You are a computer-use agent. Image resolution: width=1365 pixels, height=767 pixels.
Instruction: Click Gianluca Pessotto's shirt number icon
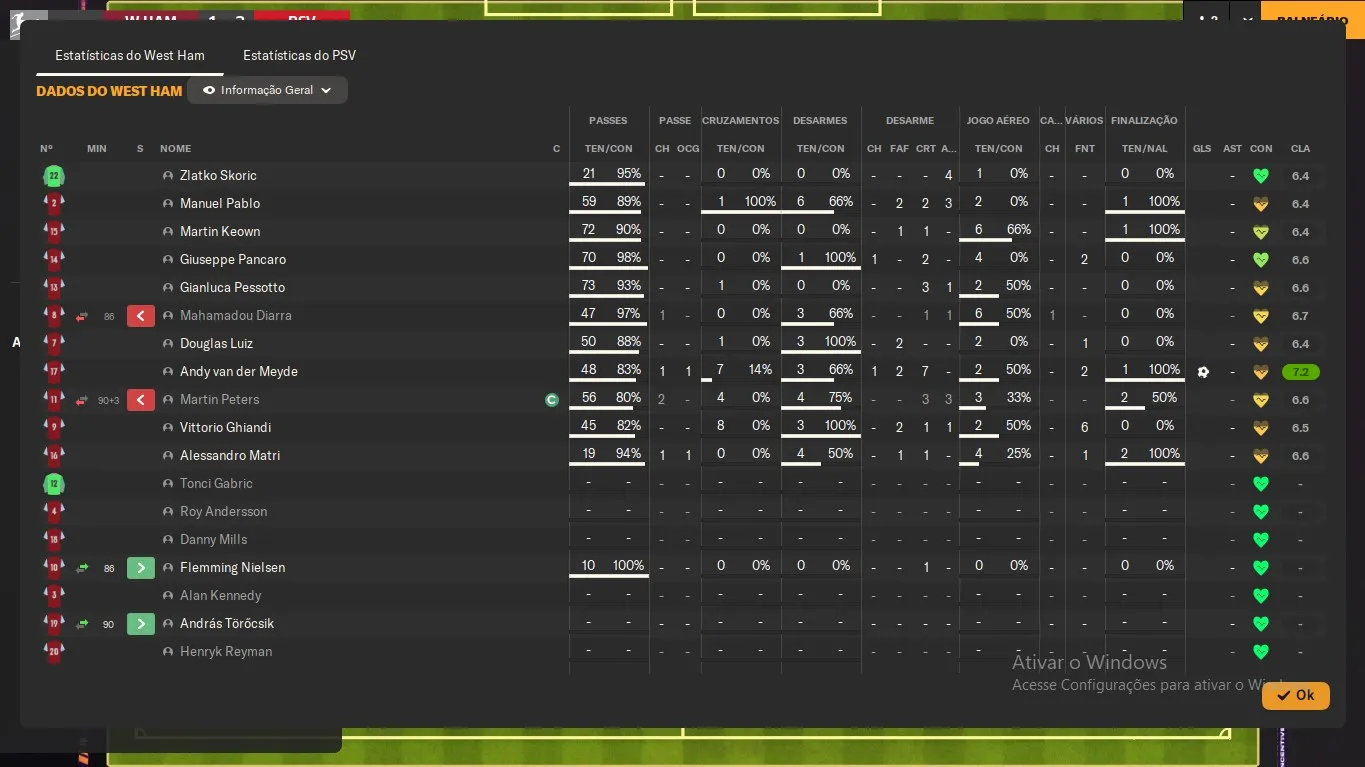[54, 288]
